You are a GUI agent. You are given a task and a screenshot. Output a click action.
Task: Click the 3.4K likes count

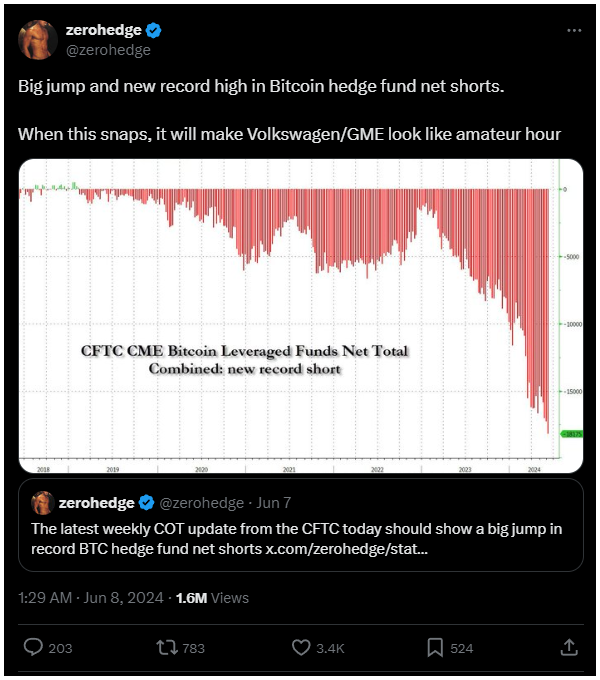[330, 648]
